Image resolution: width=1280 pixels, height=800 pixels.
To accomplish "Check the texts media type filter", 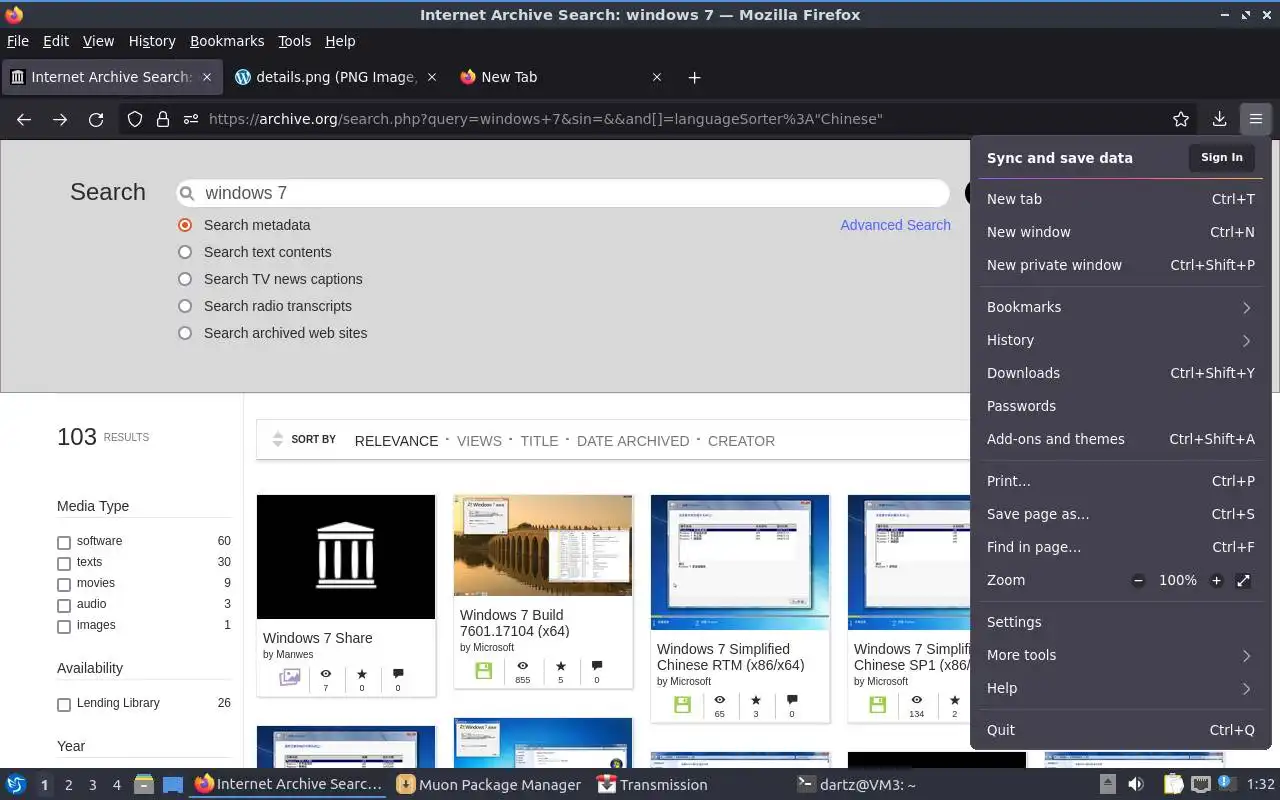I will 64,563.
